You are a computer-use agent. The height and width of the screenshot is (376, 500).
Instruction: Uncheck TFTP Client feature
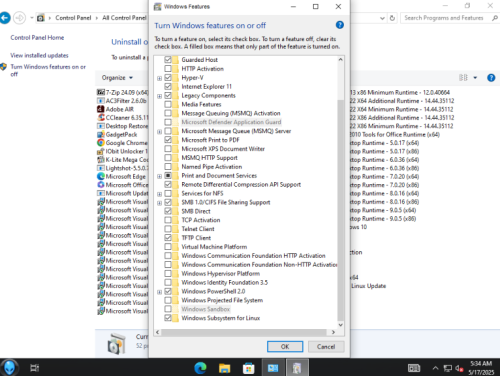(168, 238)
